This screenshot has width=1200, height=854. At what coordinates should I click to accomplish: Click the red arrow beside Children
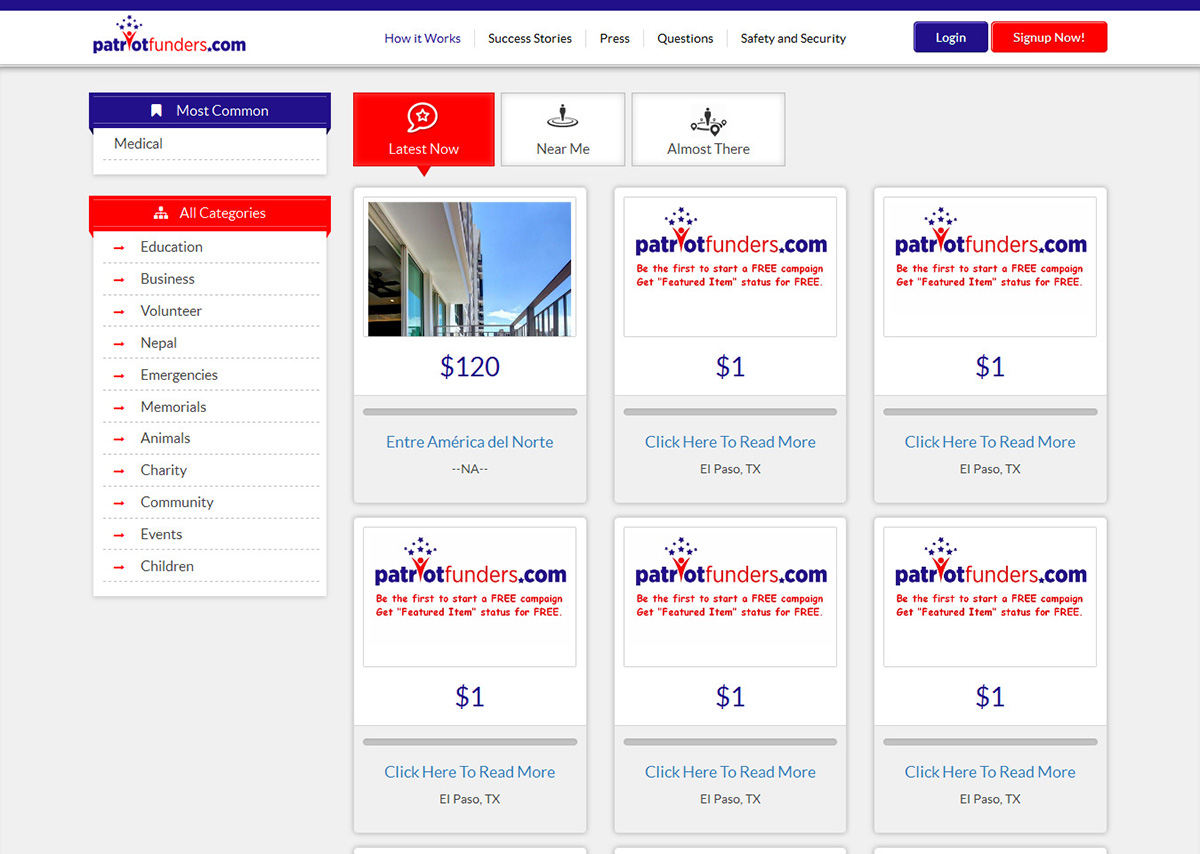119,567
